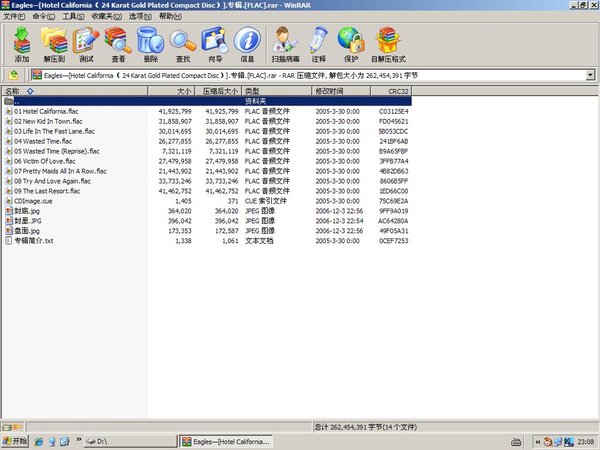Click the key icon in status bar
Viewport: 600px width, 450px height.
(18, 427)
